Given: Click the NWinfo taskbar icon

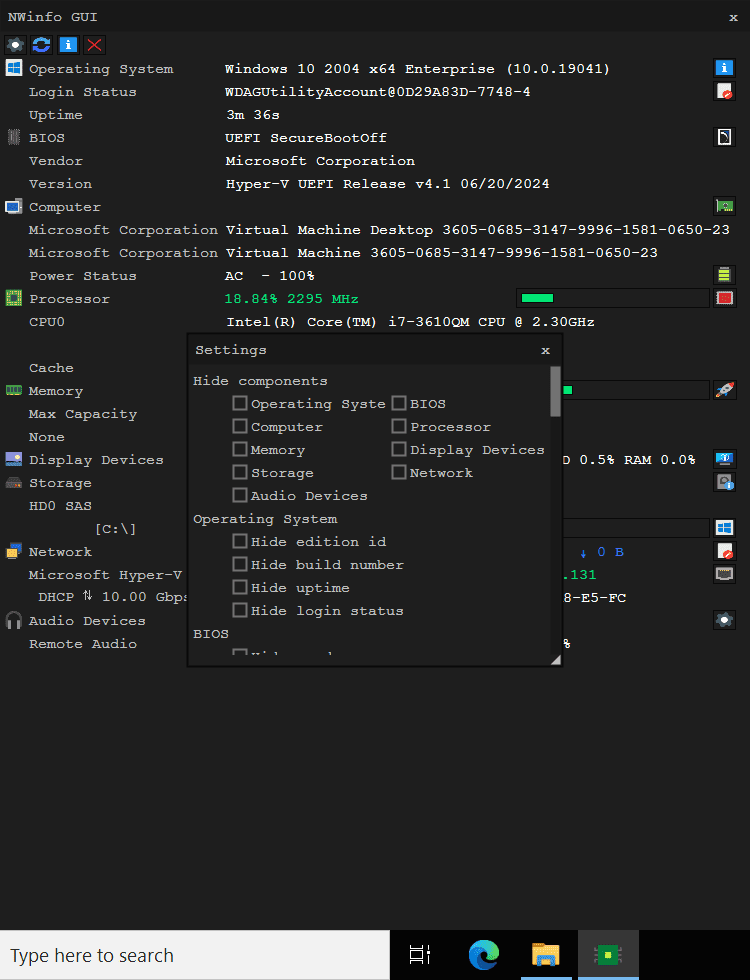Looking at the screenshot, I should click(x=608, y=955).
